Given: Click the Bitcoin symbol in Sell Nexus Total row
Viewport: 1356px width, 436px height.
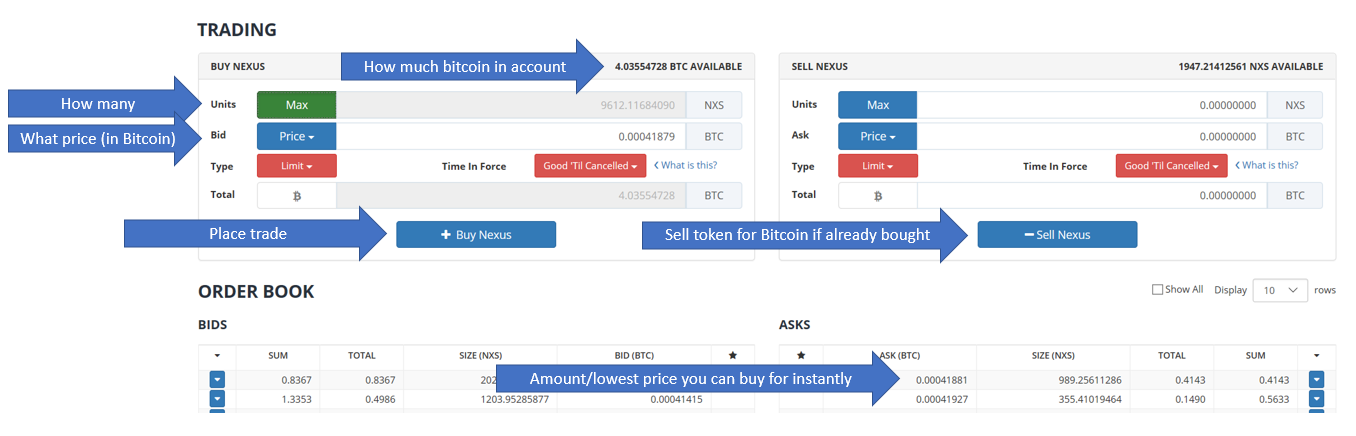Looking at the screenshot, I should click(878, 196).
